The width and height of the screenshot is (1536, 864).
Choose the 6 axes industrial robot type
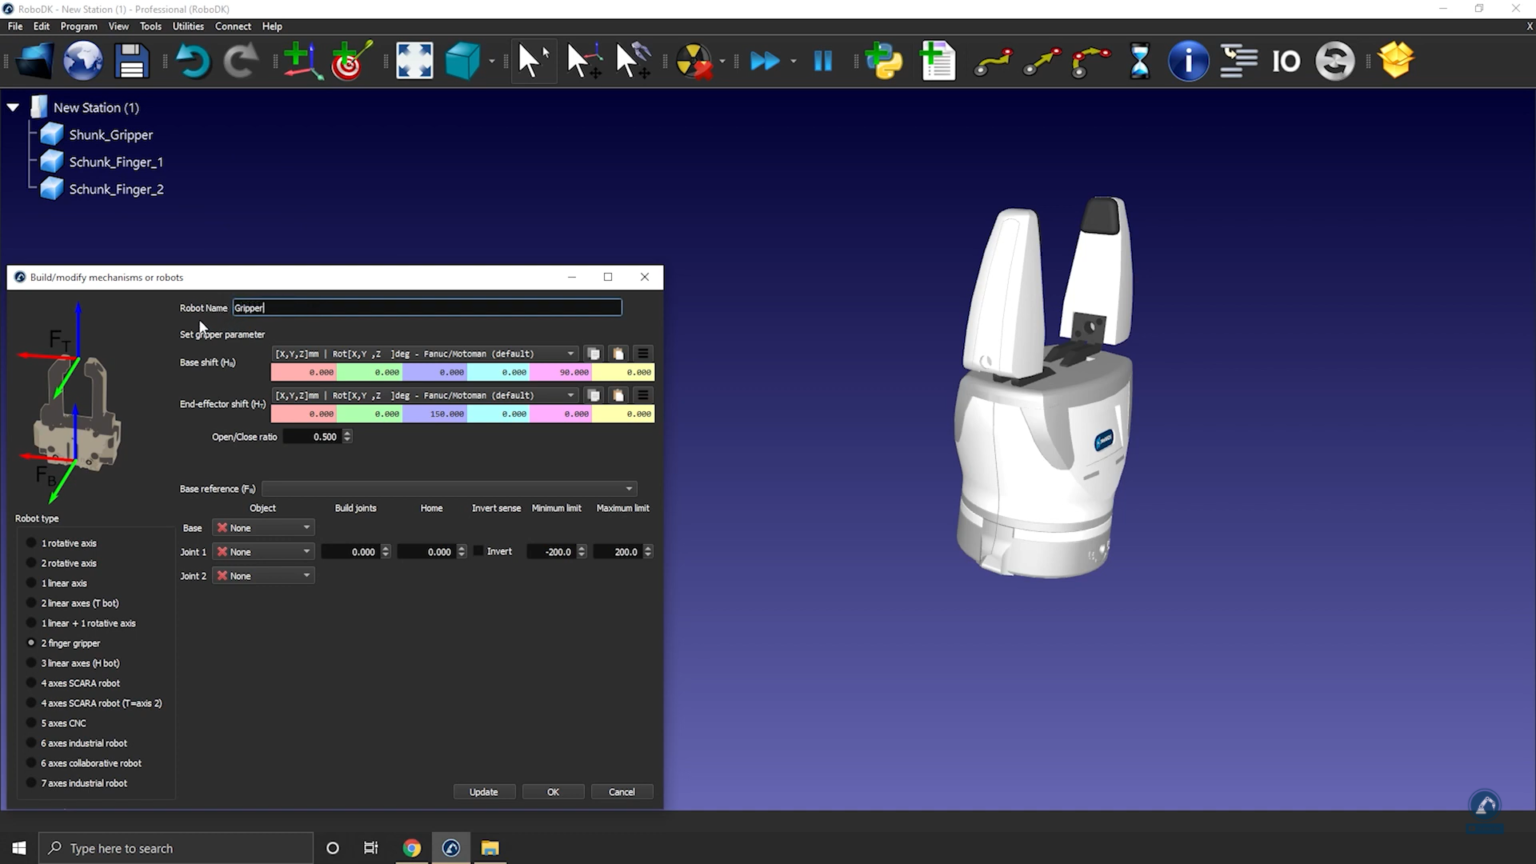point(31,743)
